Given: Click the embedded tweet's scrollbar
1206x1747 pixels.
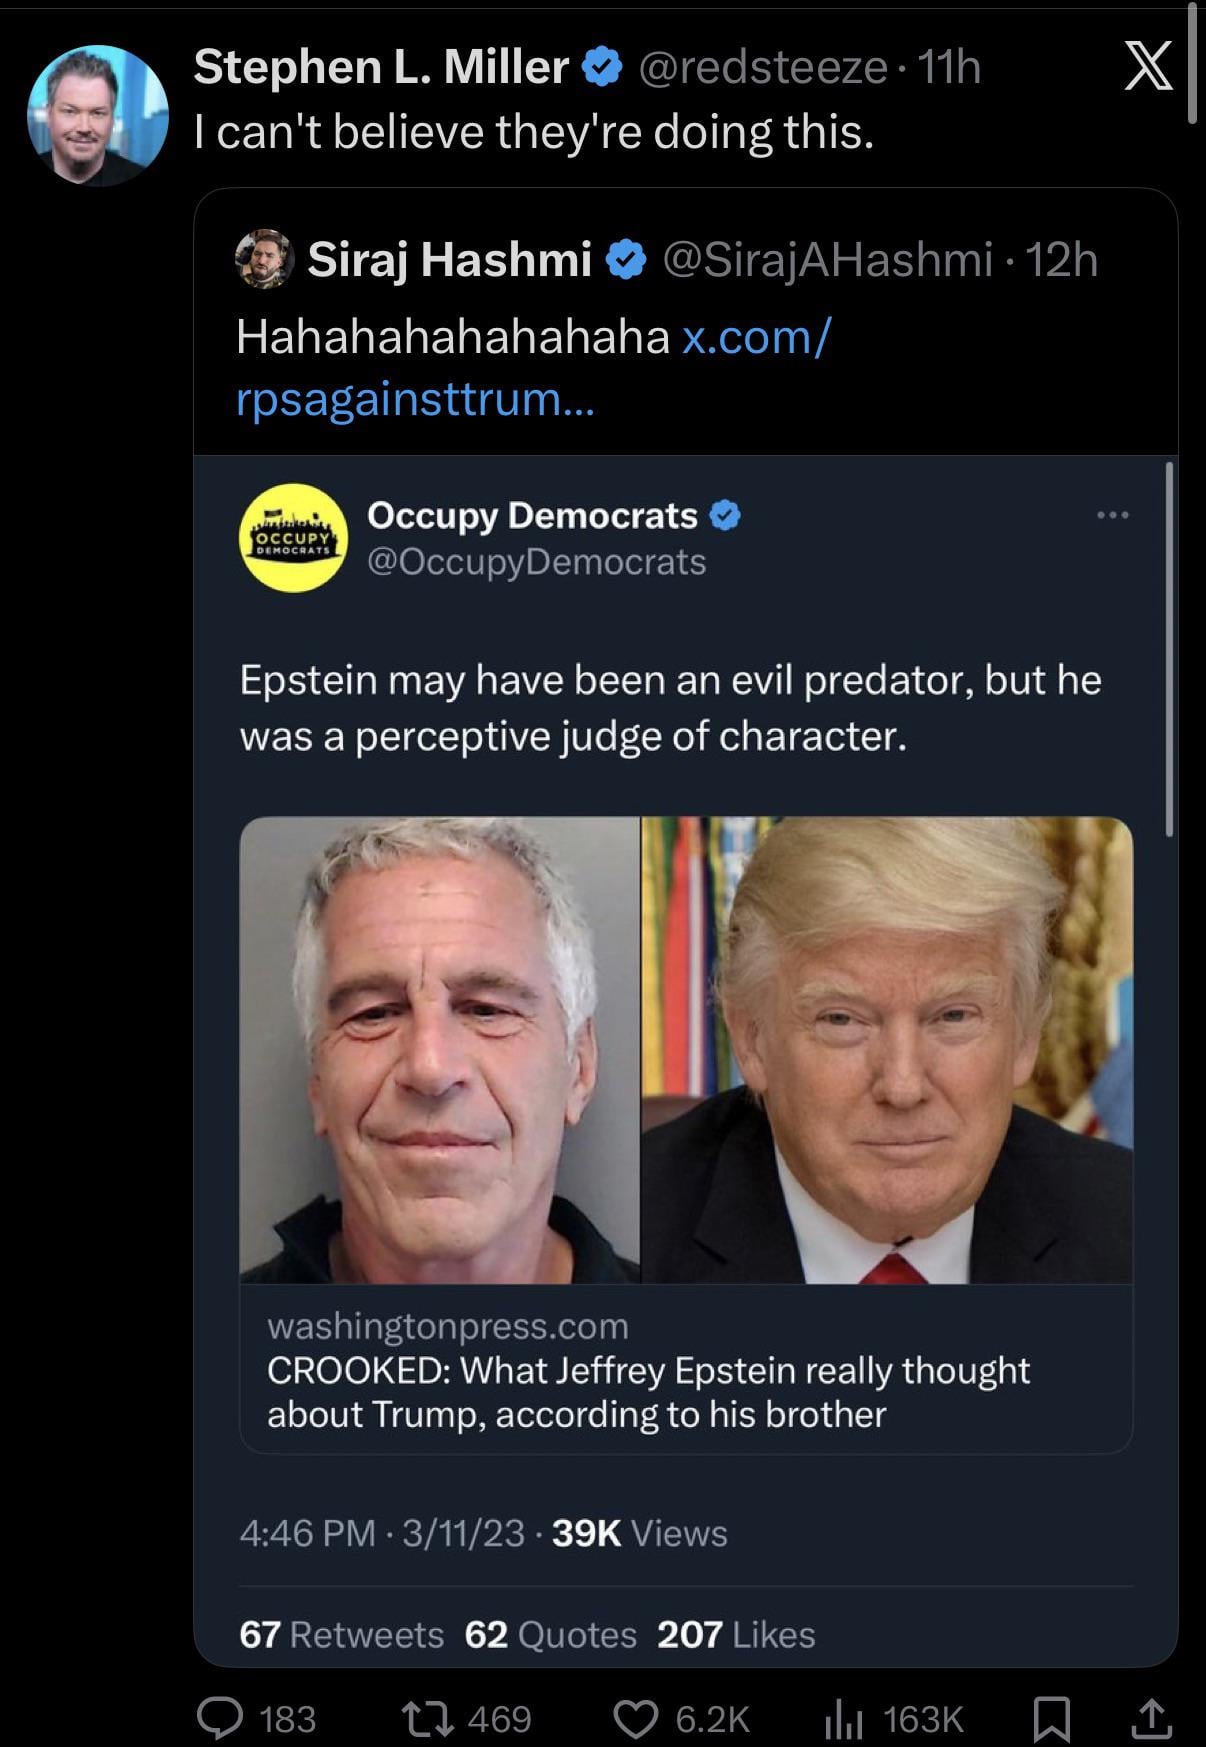Looking at the screenshot, I should point(1168,648).
